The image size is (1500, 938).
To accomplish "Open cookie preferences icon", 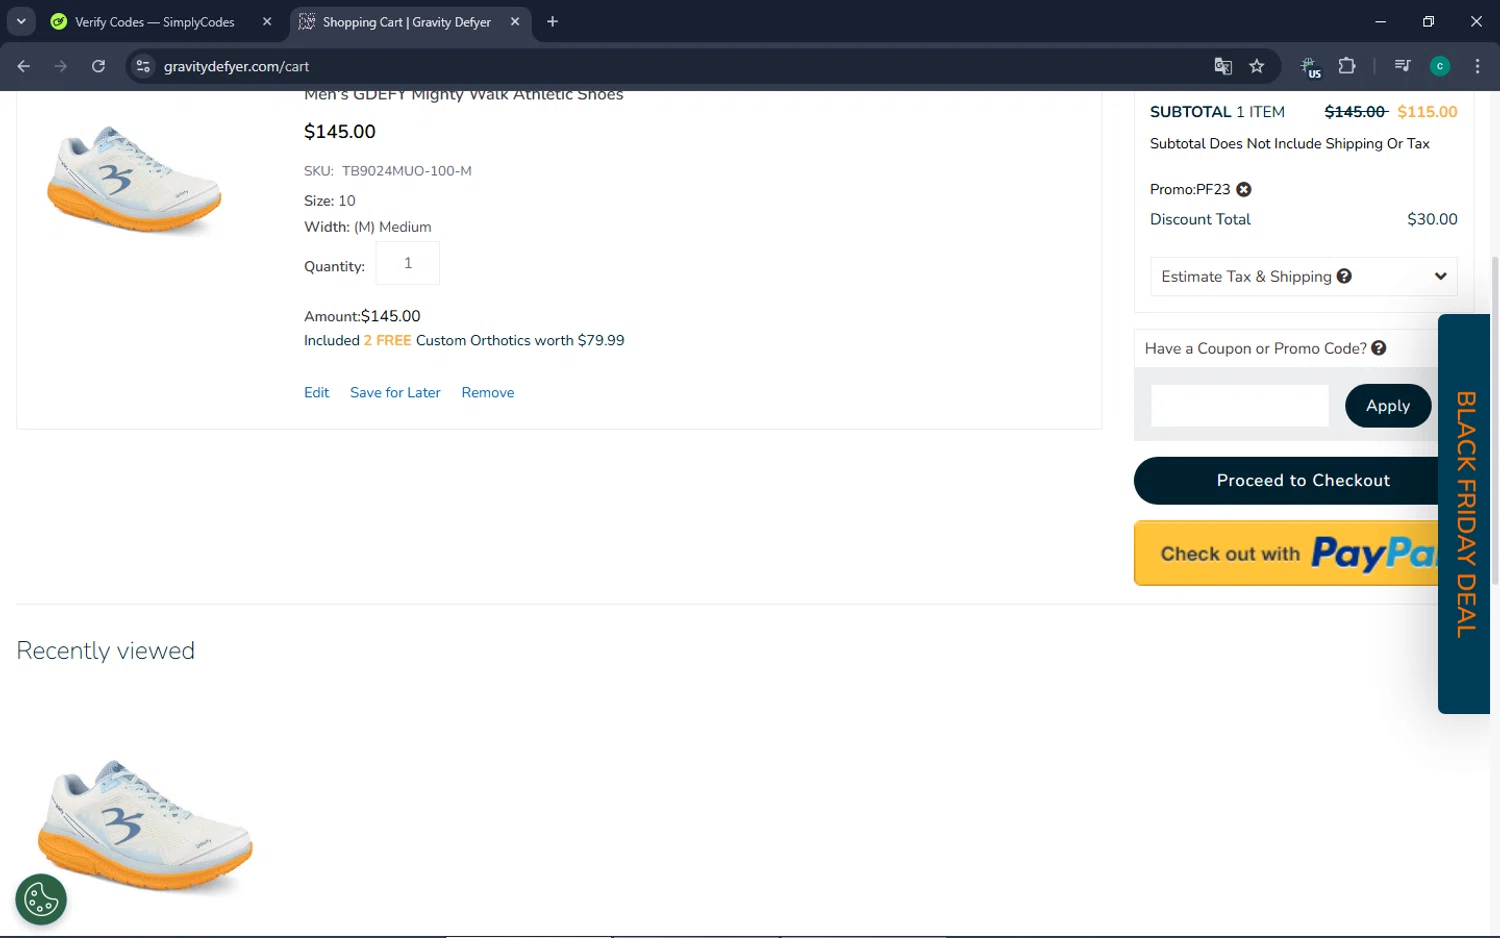I will (x=41, y=900).
